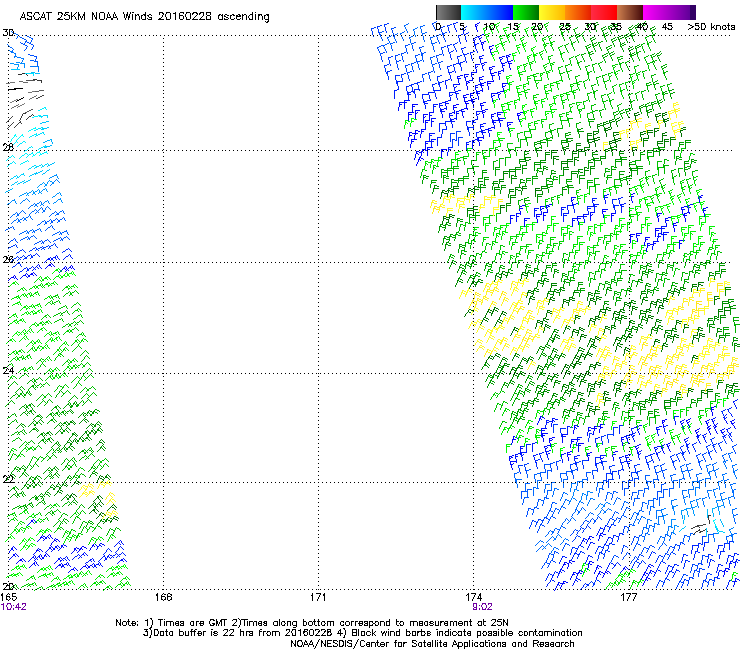
Task: Click the ASCAT 25KM NOAA Winds title
Action: pos(144,17)
